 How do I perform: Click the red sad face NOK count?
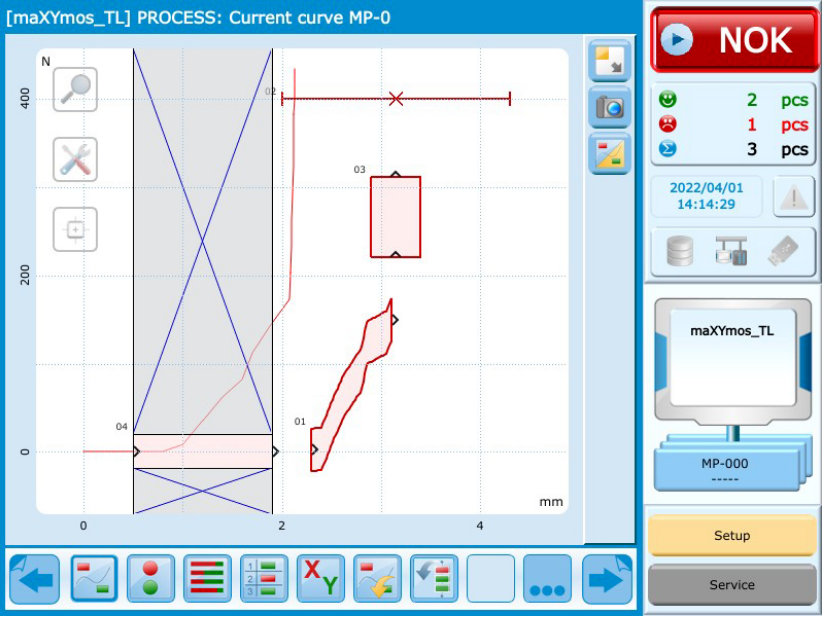[x=668, y=124]
